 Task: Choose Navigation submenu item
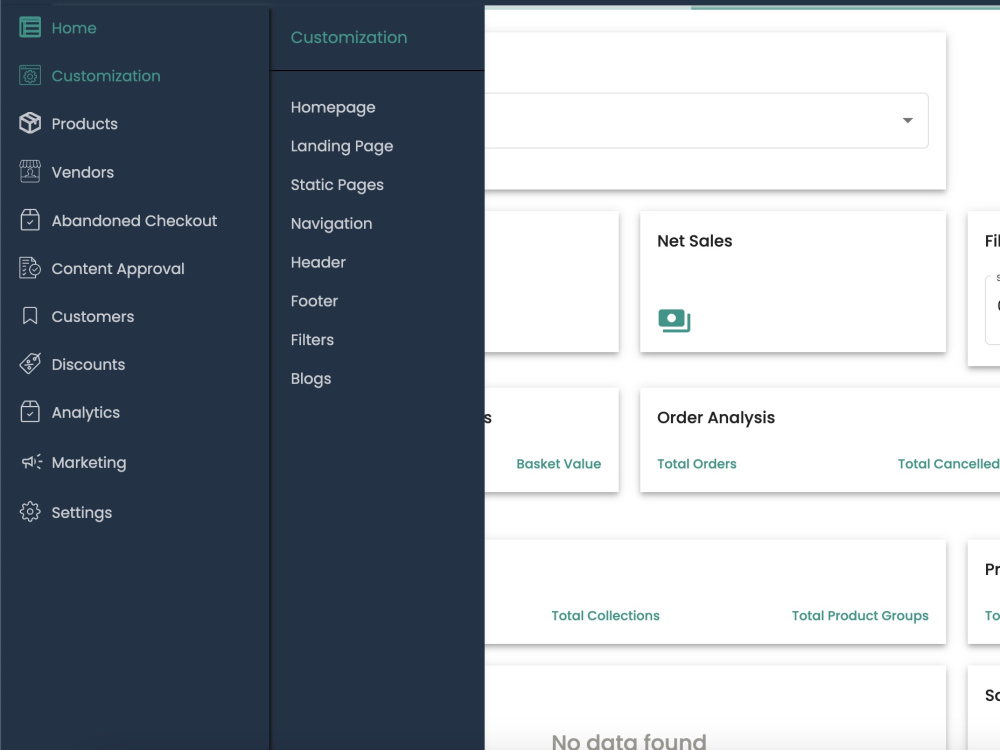[x=332, y=224]
